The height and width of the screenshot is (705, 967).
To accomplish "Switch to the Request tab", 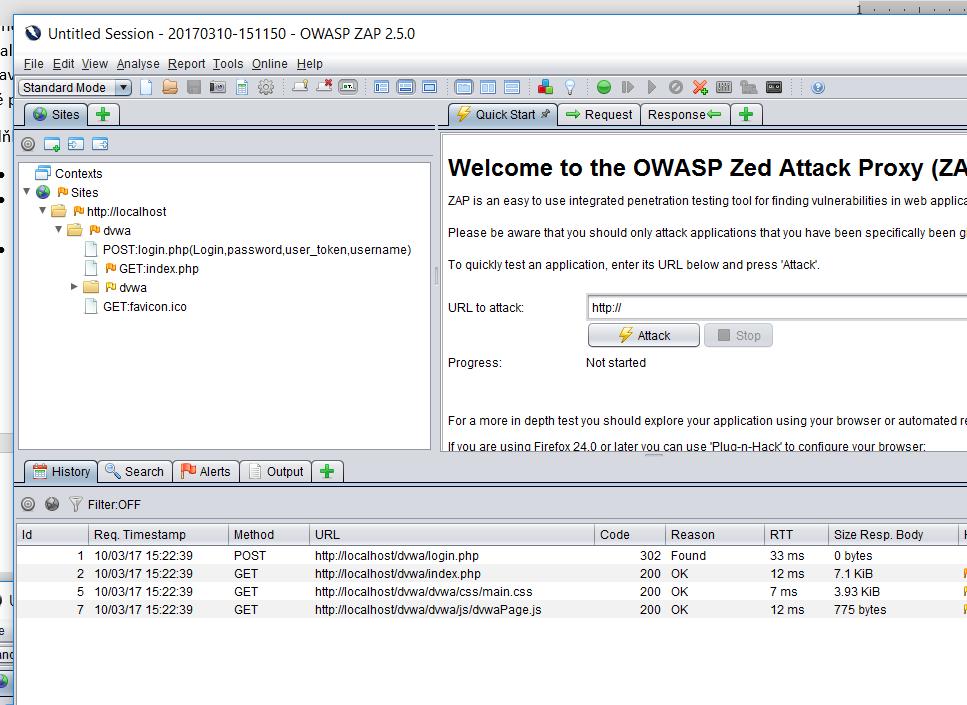I will point(599,115).
